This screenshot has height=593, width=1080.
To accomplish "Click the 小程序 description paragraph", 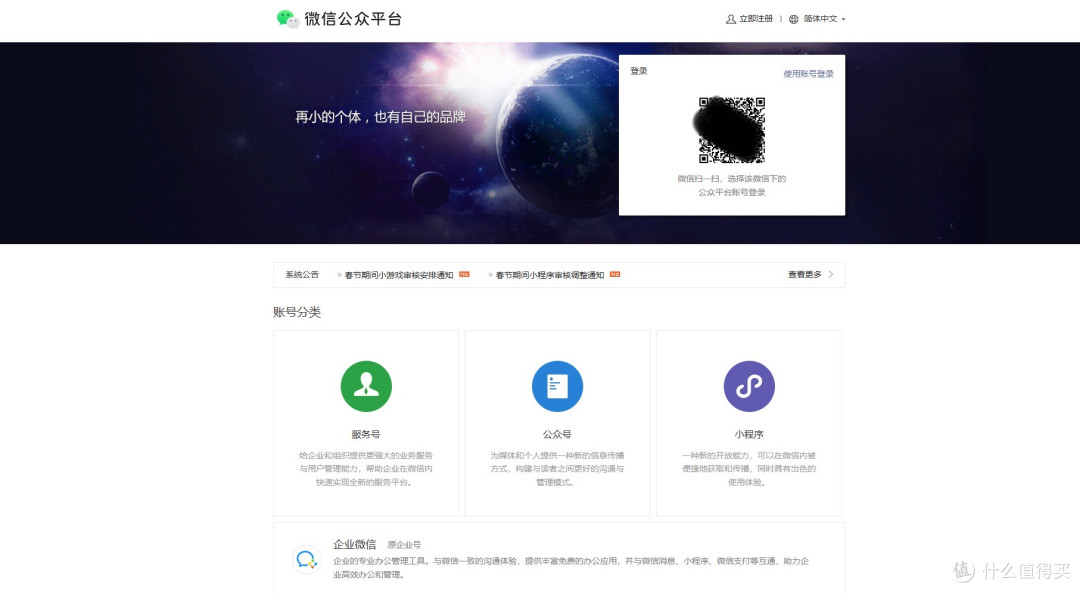I will [x=749, y=468].
